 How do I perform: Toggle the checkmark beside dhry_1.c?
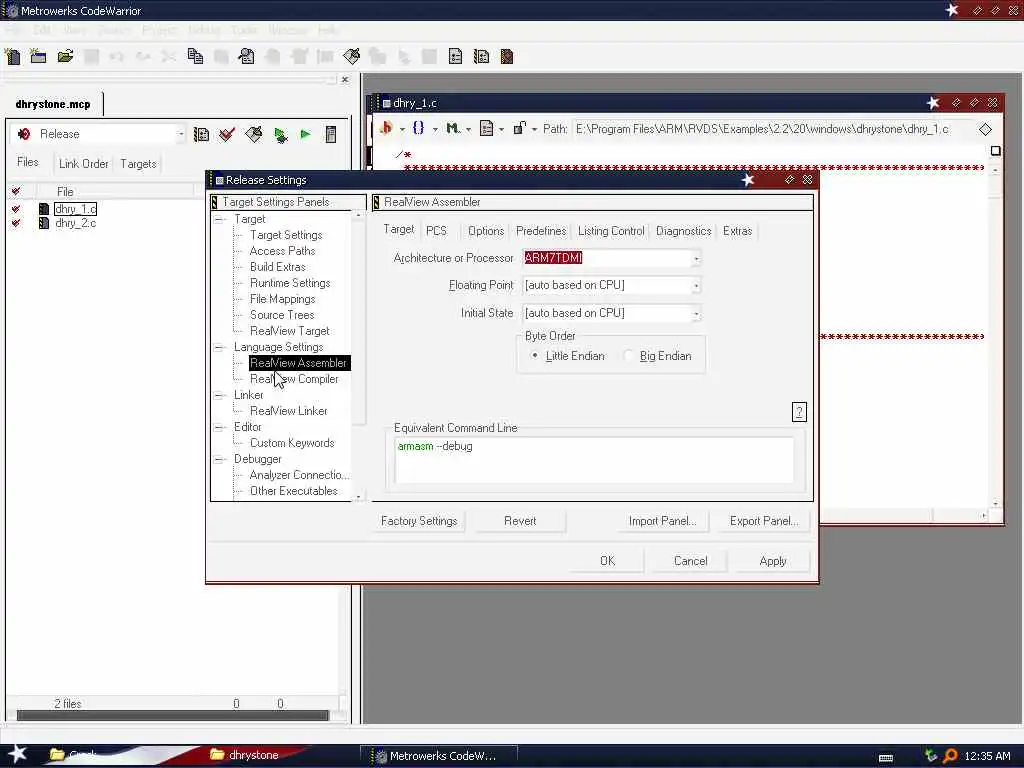16,209
